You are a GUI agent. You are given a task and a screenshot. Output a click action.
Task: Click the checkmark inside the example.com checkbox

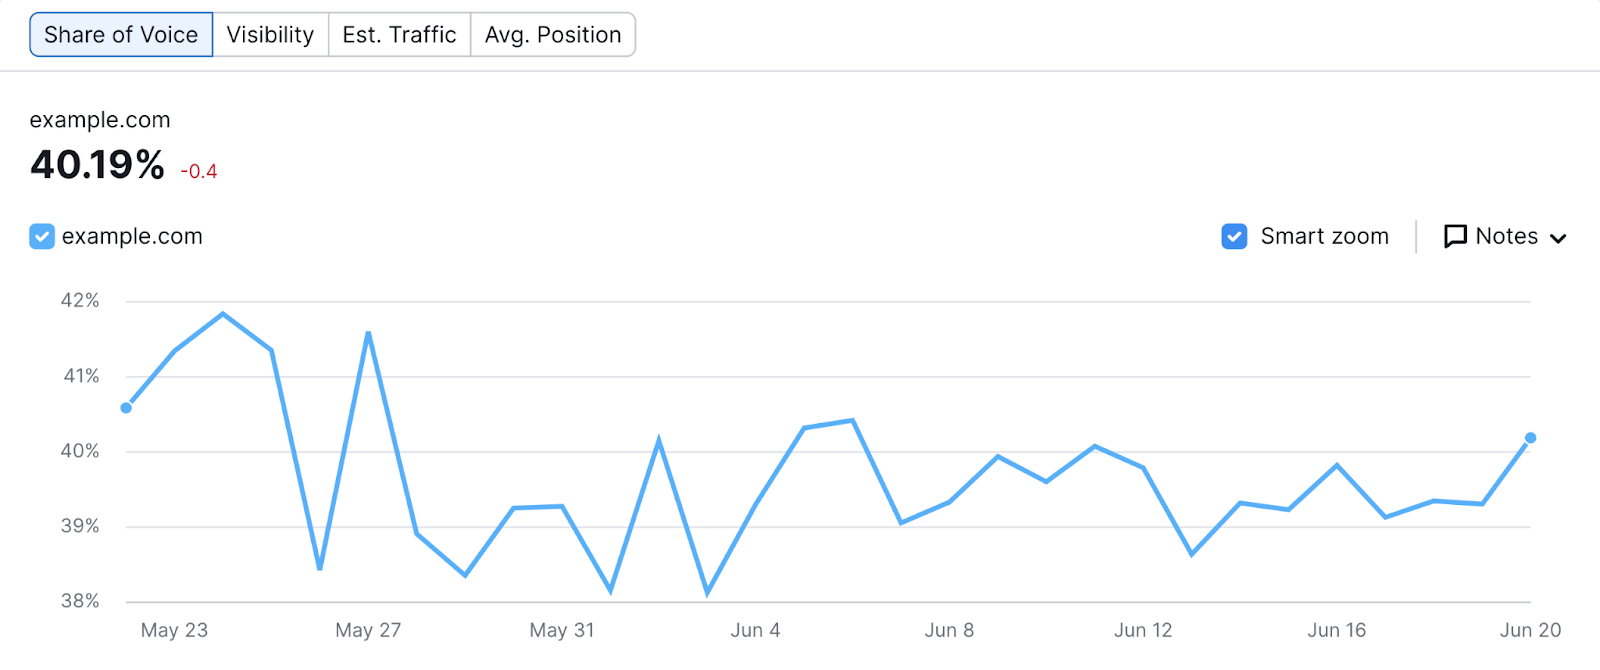coord(41,236)
